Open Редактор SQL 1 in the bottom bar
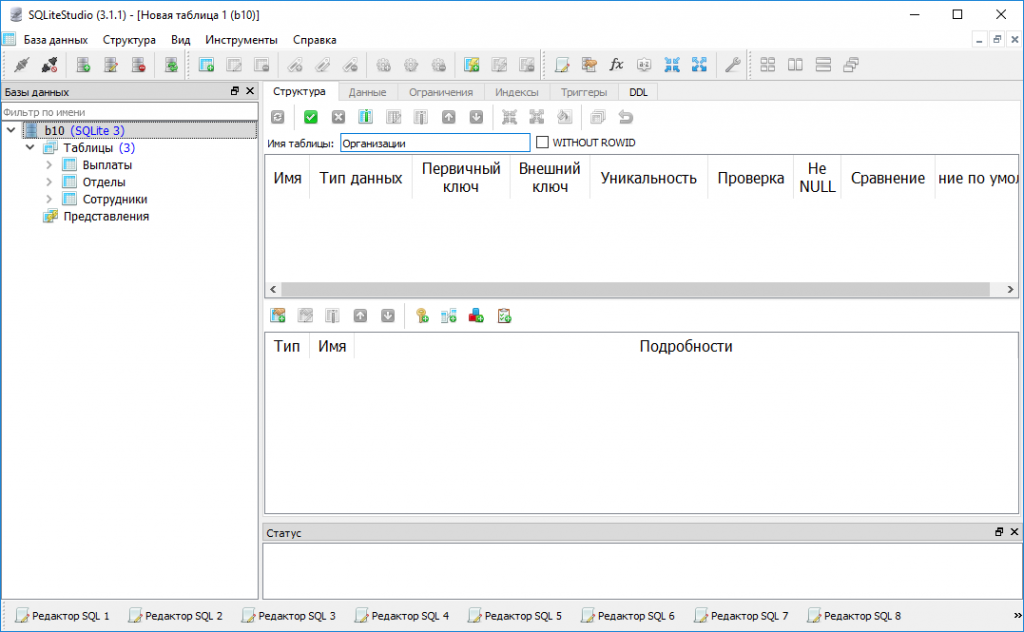 [x=63, y=616]
